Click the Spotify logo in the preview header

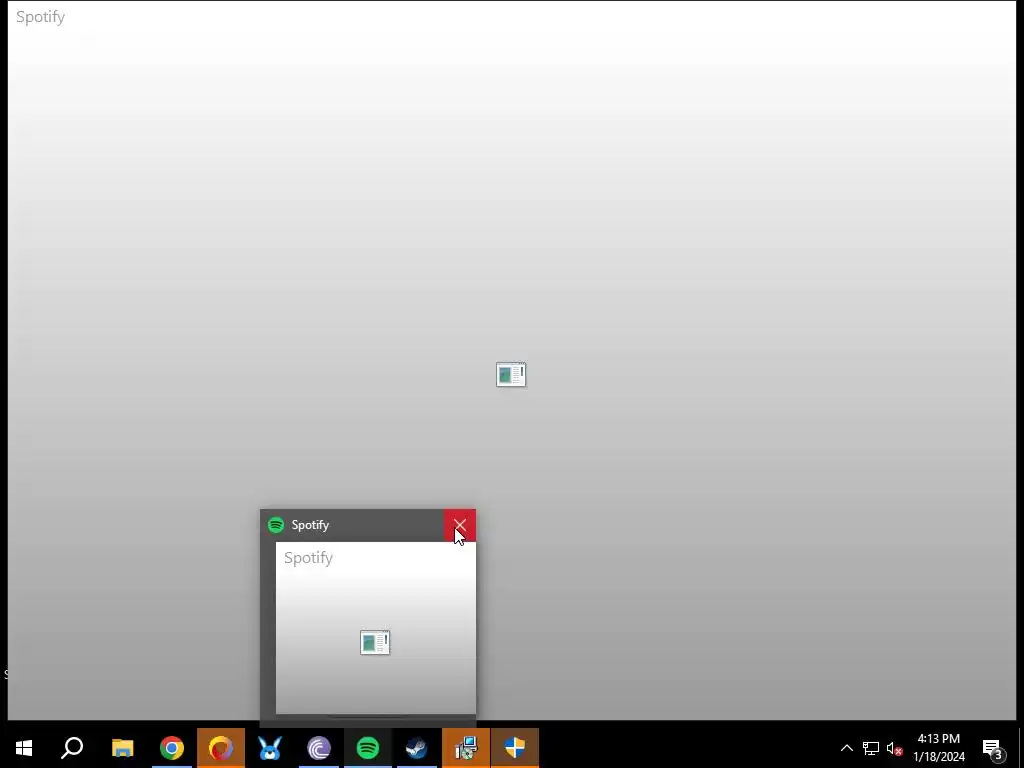click(x=276, y=525)
